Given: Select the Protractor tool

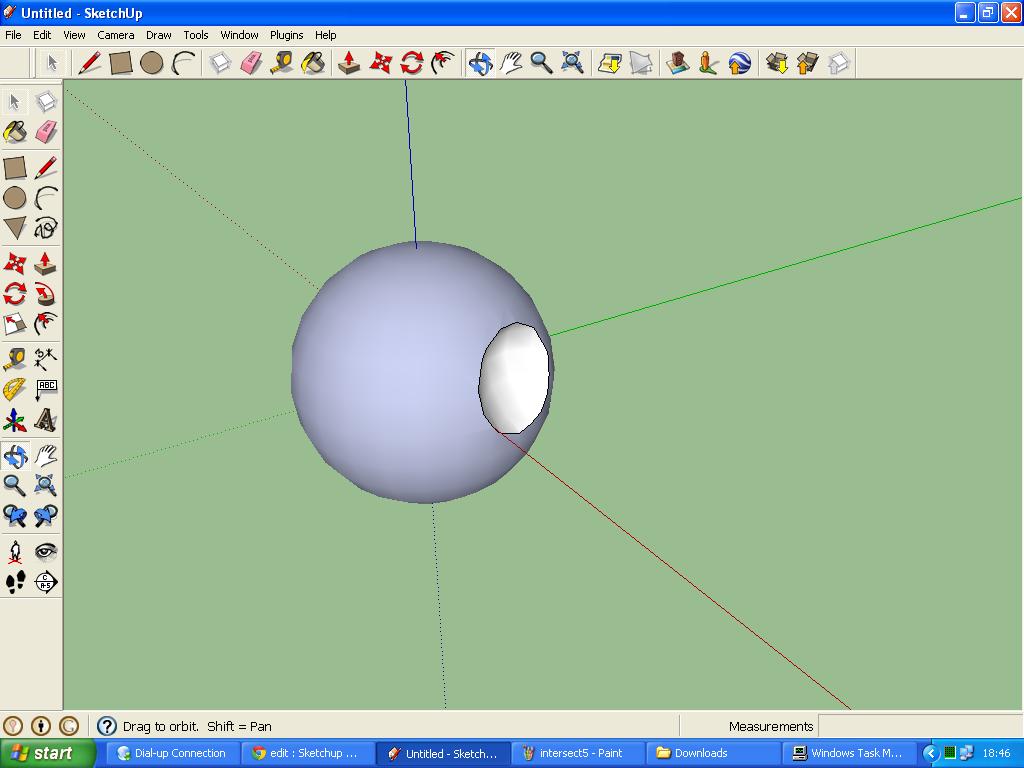Looking at the screenshot, I should pos(15,389).
